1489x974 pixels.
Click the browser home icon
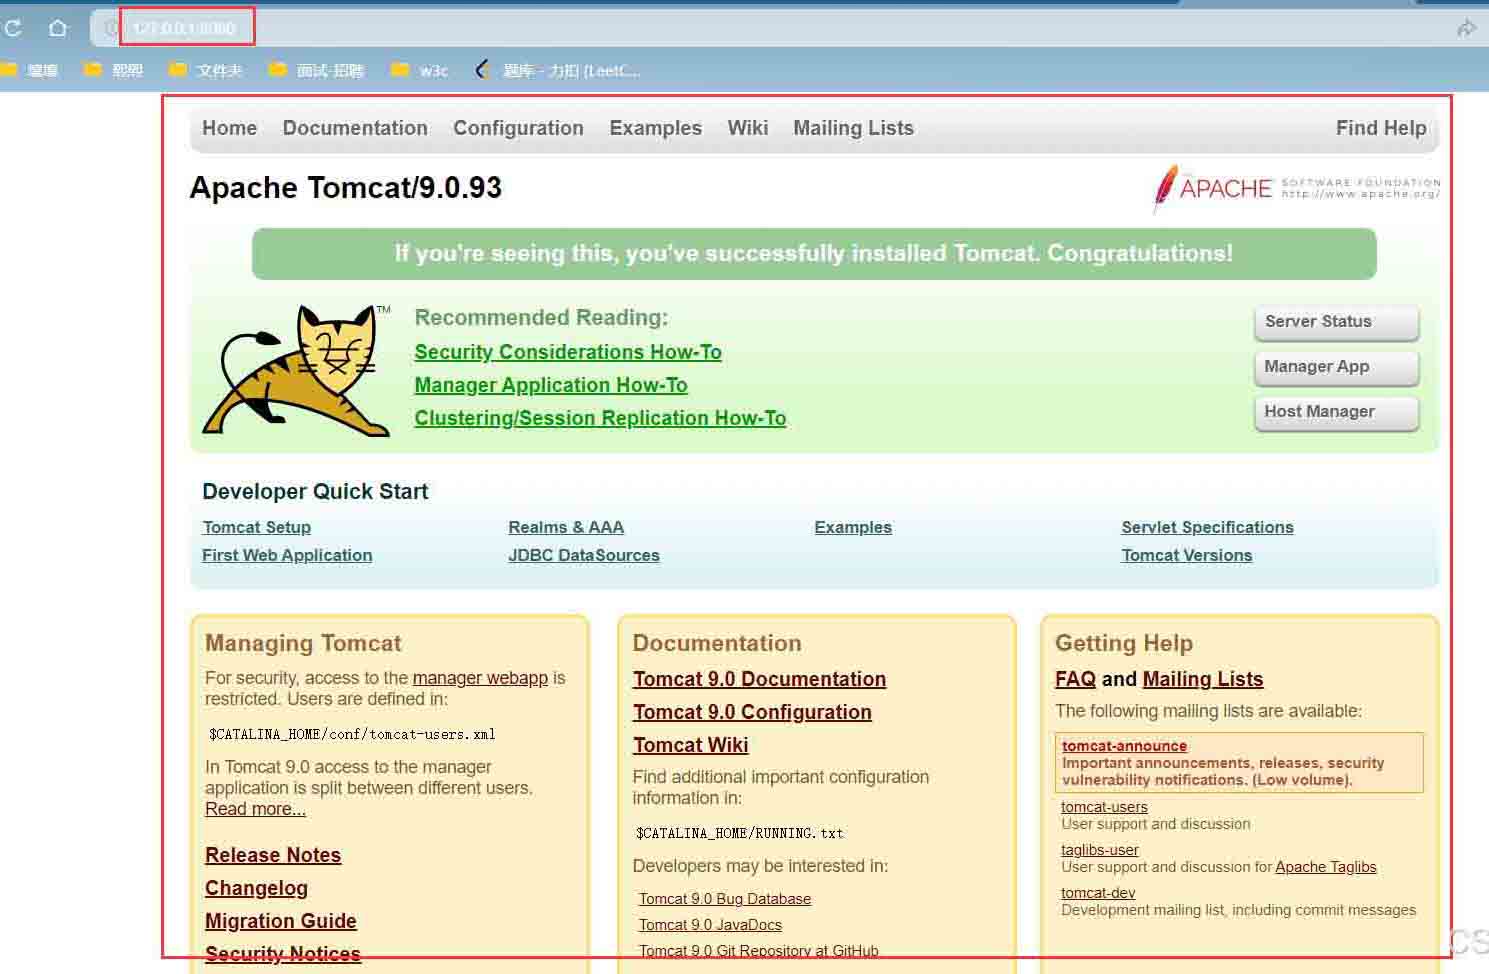pos(58,28)
